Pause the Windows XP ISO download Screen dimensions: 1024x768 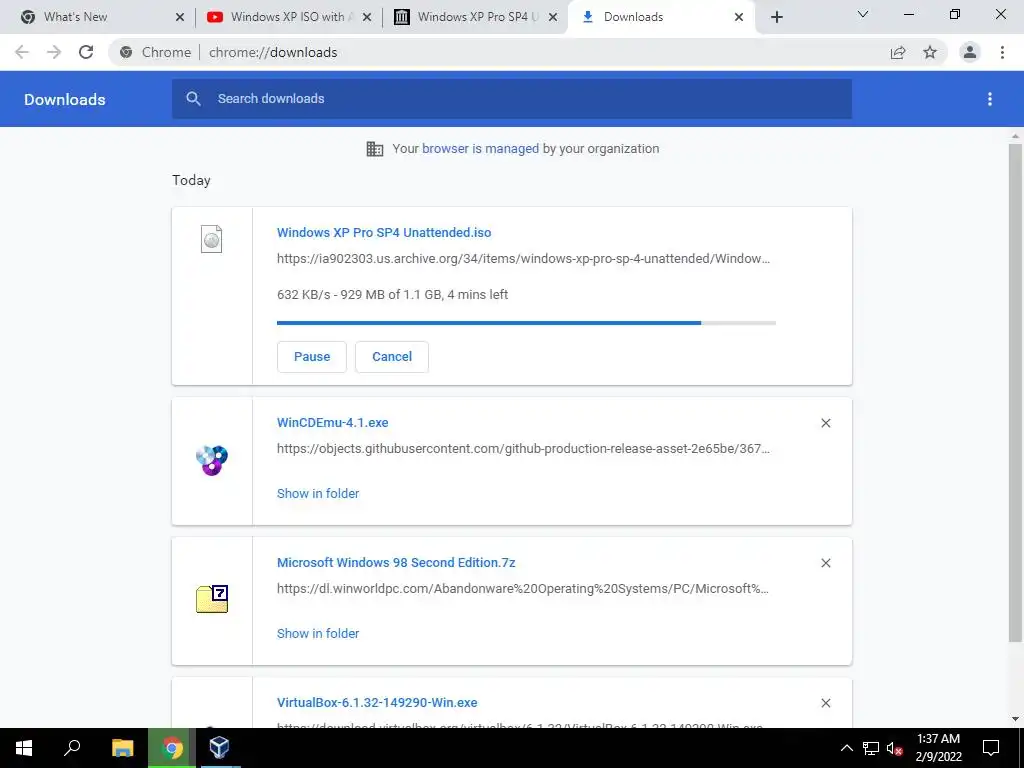point(312,357)
